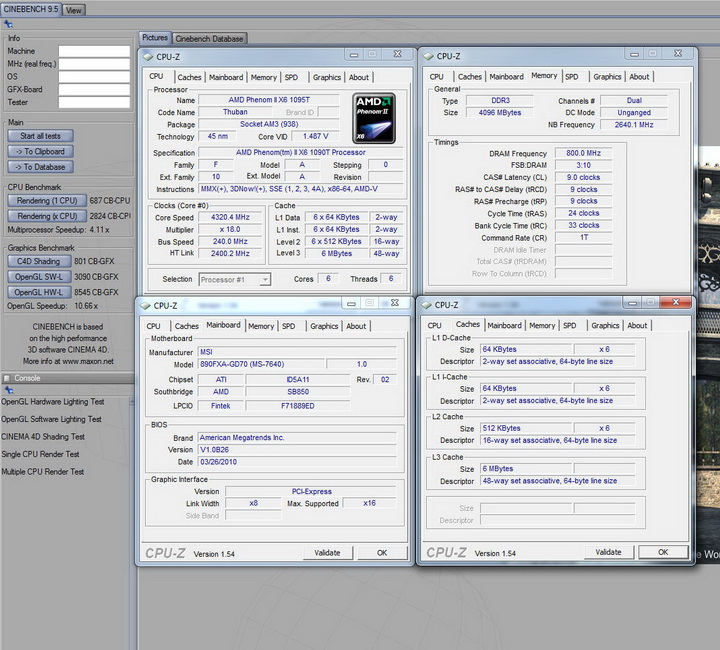Open the Processor #1 selection dropdown
Screen dimensions: 720x650
[235, 280]
